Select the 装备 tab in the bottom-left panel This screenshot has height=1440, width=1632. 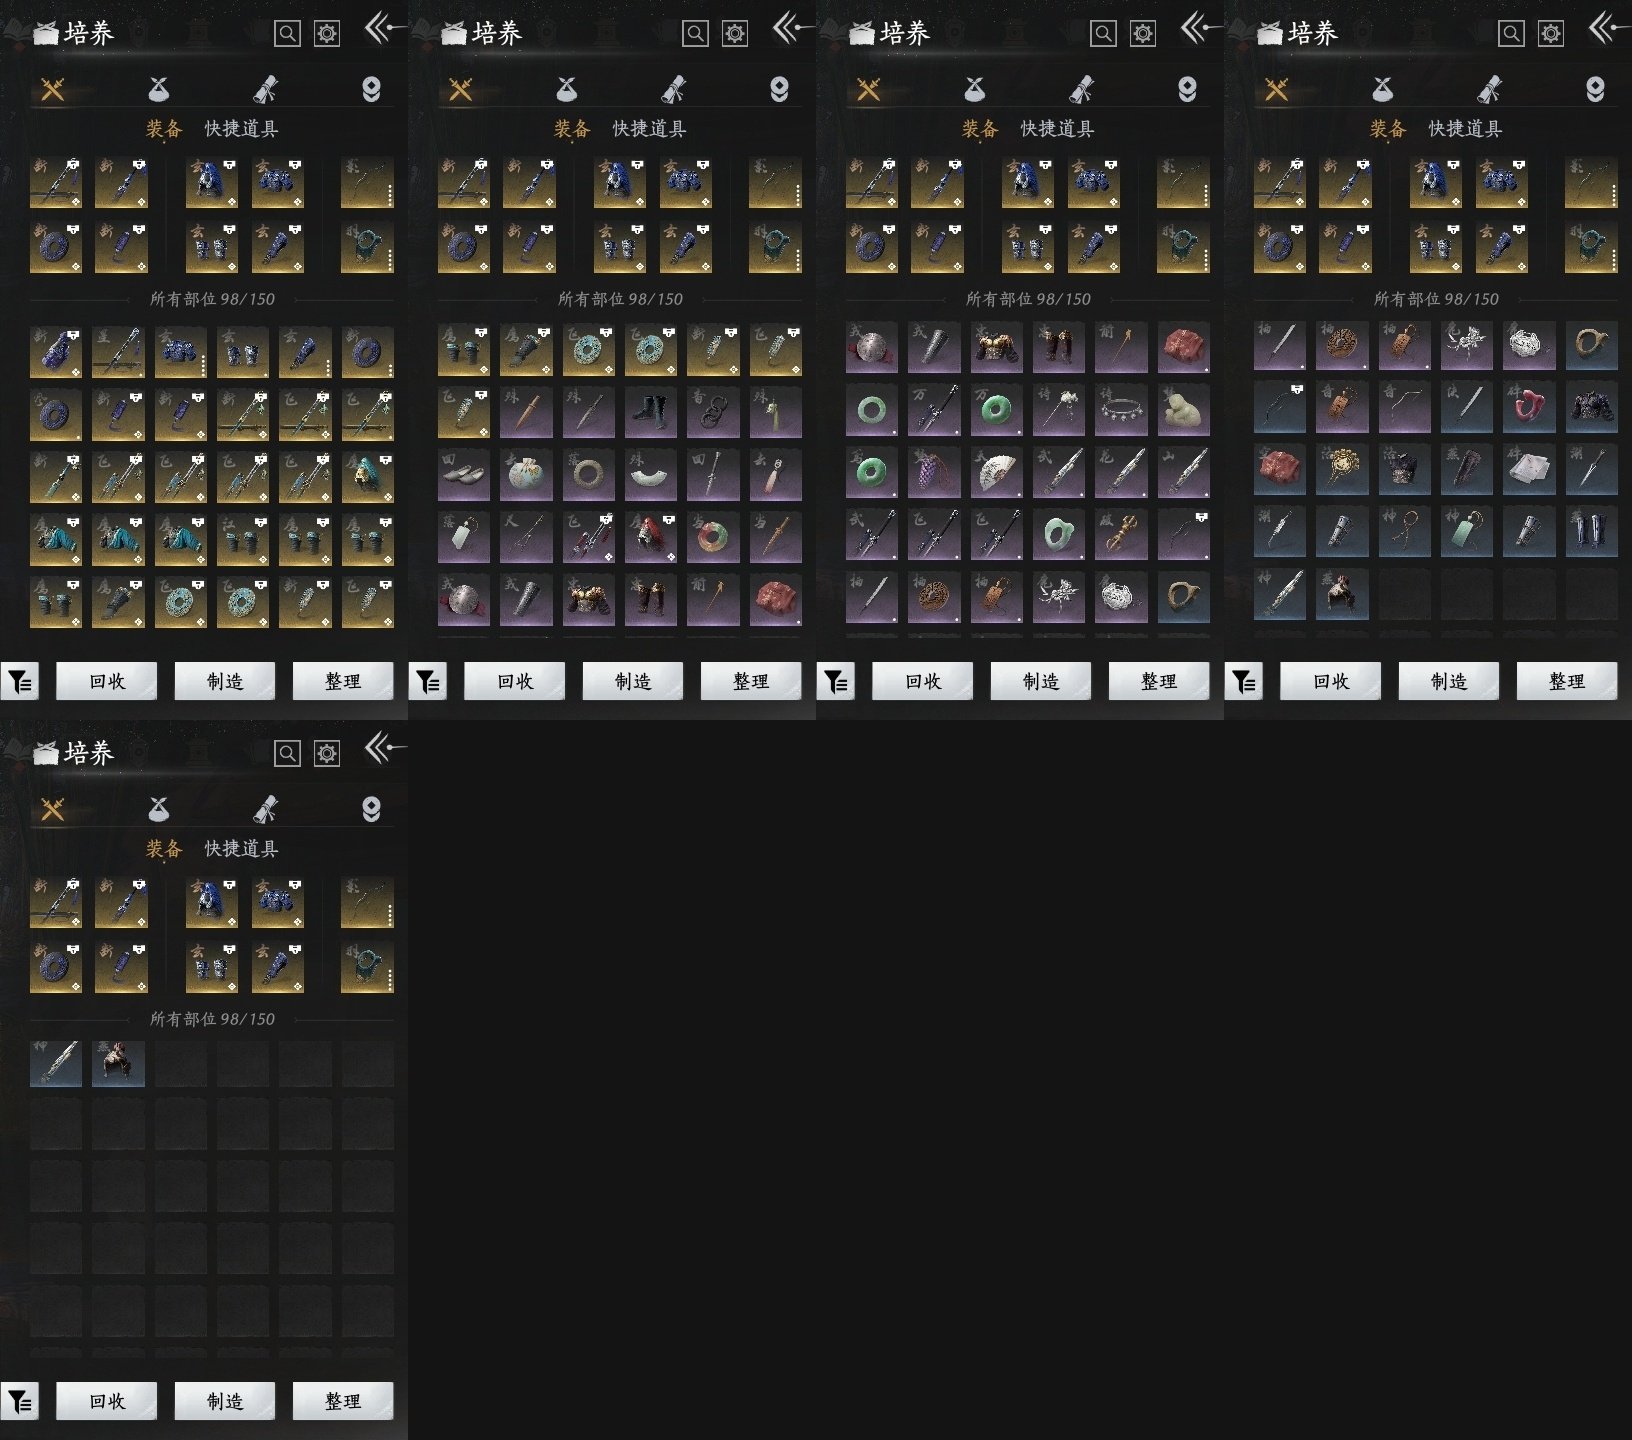164,849
